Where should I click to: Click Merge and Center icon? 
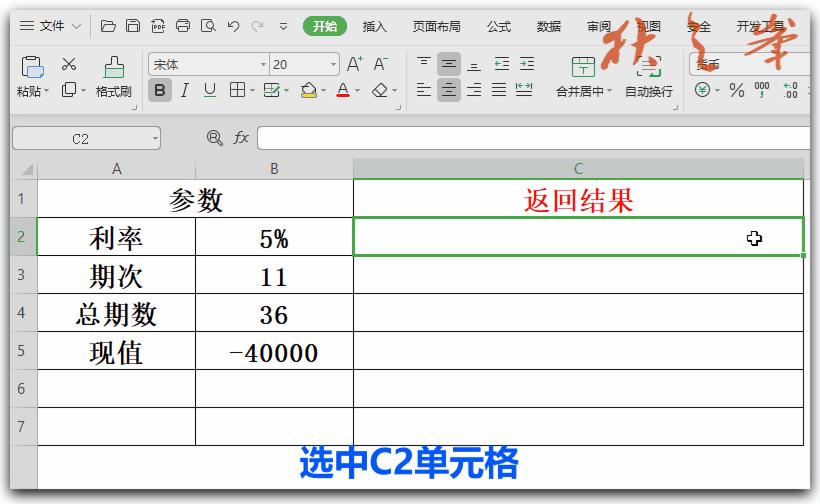click(x=583, y=67)
